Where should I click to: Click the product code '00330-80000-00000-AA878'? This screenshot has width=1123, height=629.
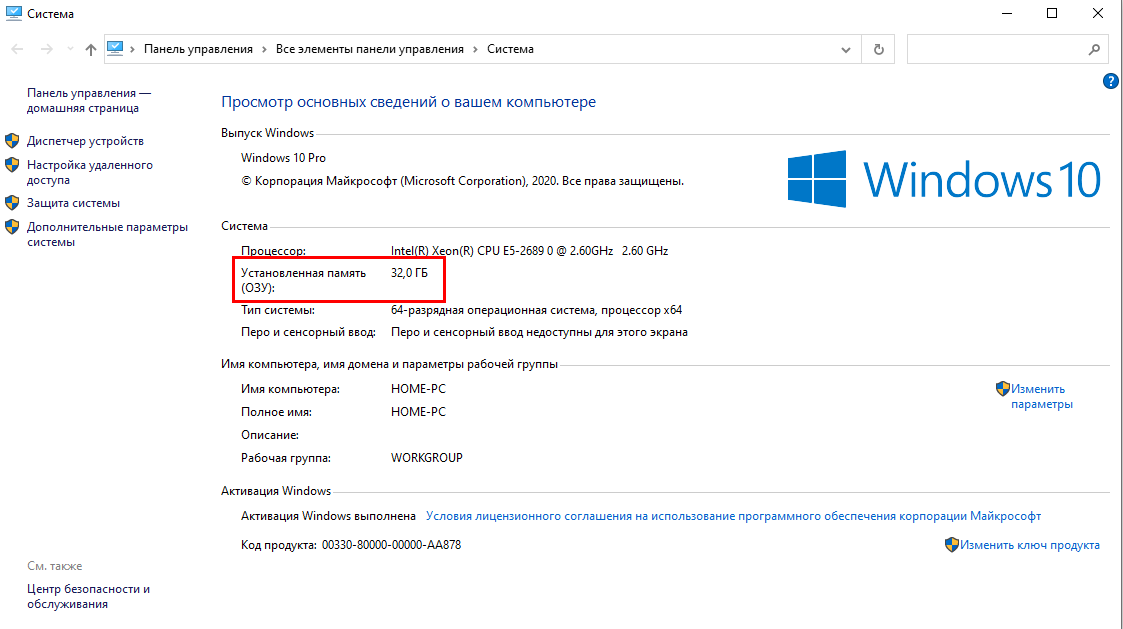click(391, 545)
